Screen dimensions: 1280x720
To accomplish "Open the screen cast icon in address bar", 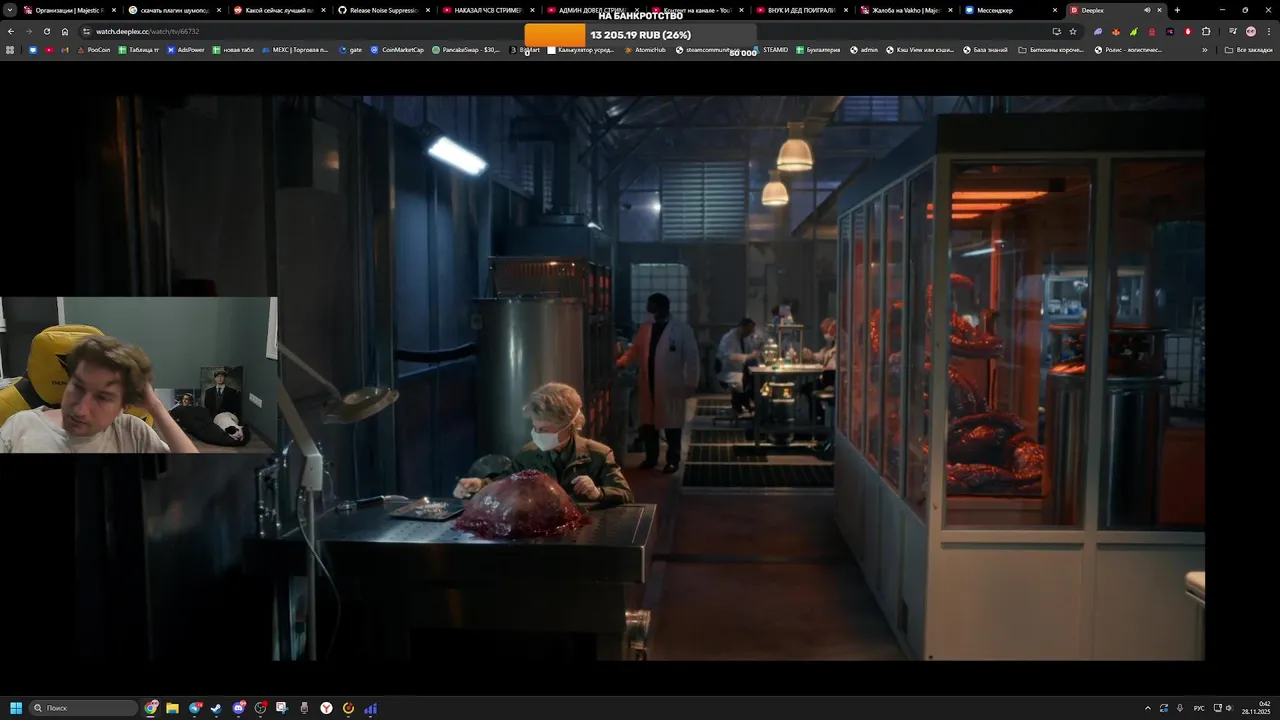I will click(1056, 31).
